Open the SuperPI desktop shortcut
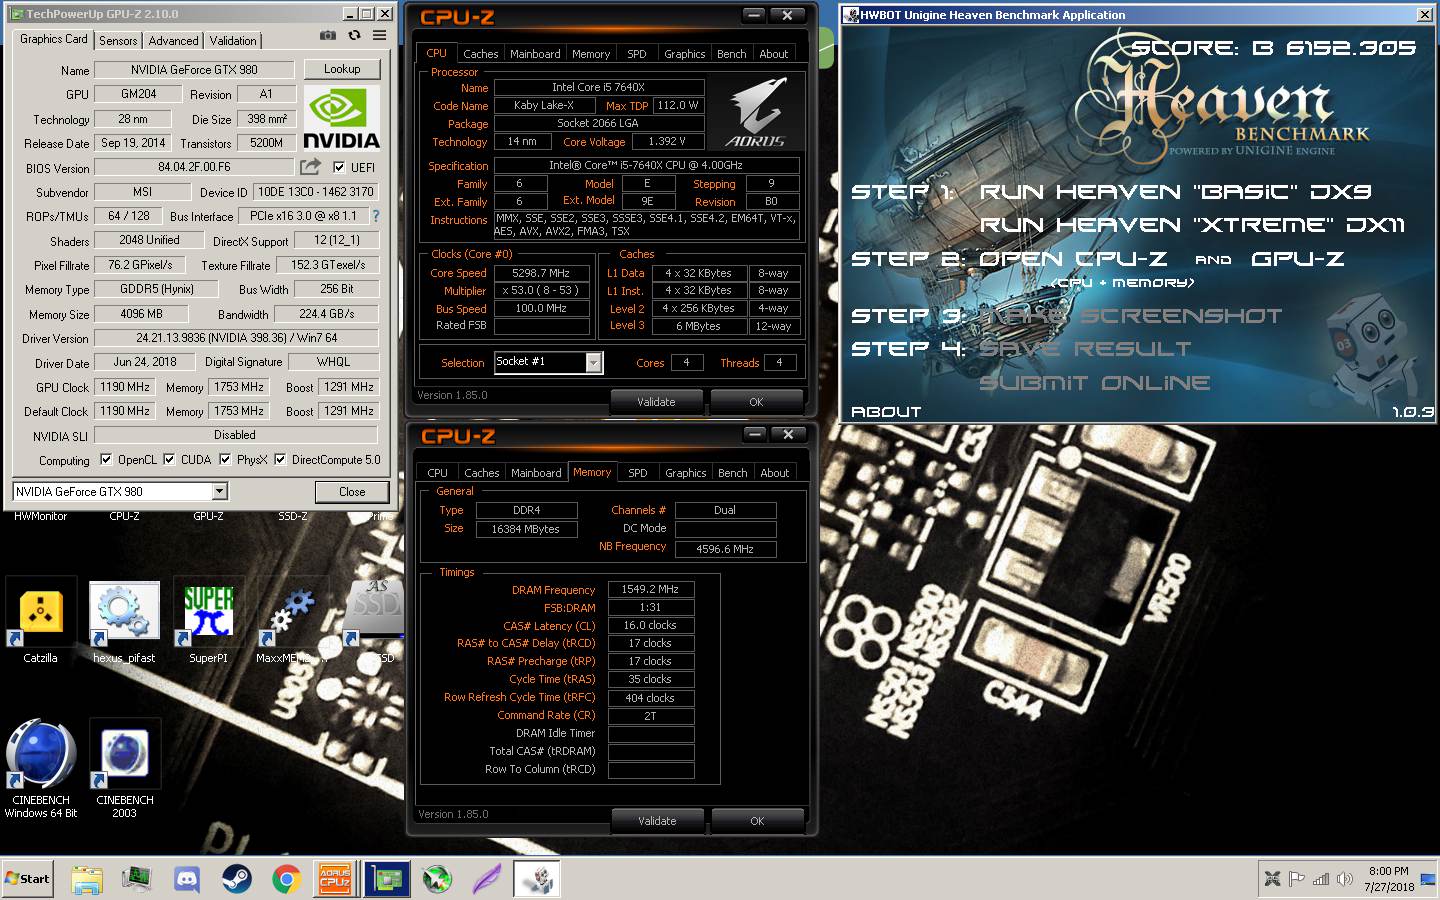1440x900 pixels. click(x=208, y=620)
